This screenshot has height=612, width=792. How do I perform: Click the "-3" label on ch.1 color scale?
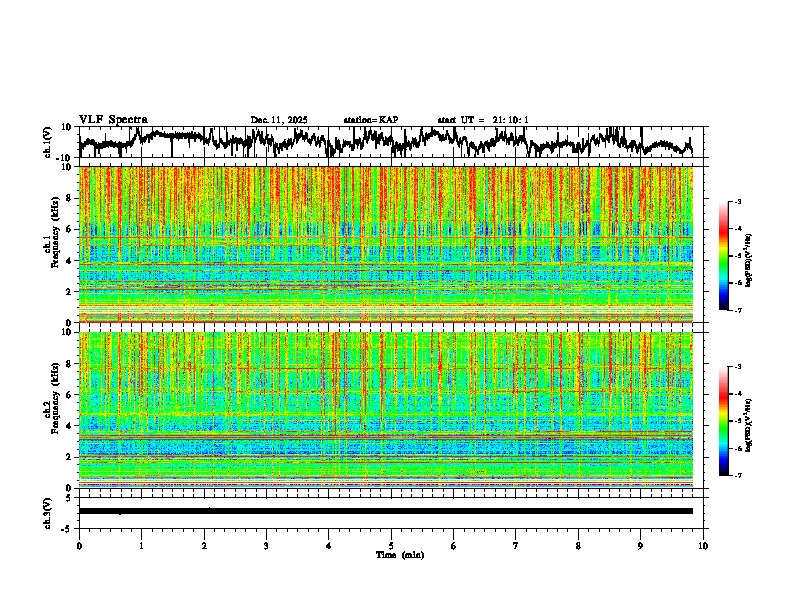point(737,201)
